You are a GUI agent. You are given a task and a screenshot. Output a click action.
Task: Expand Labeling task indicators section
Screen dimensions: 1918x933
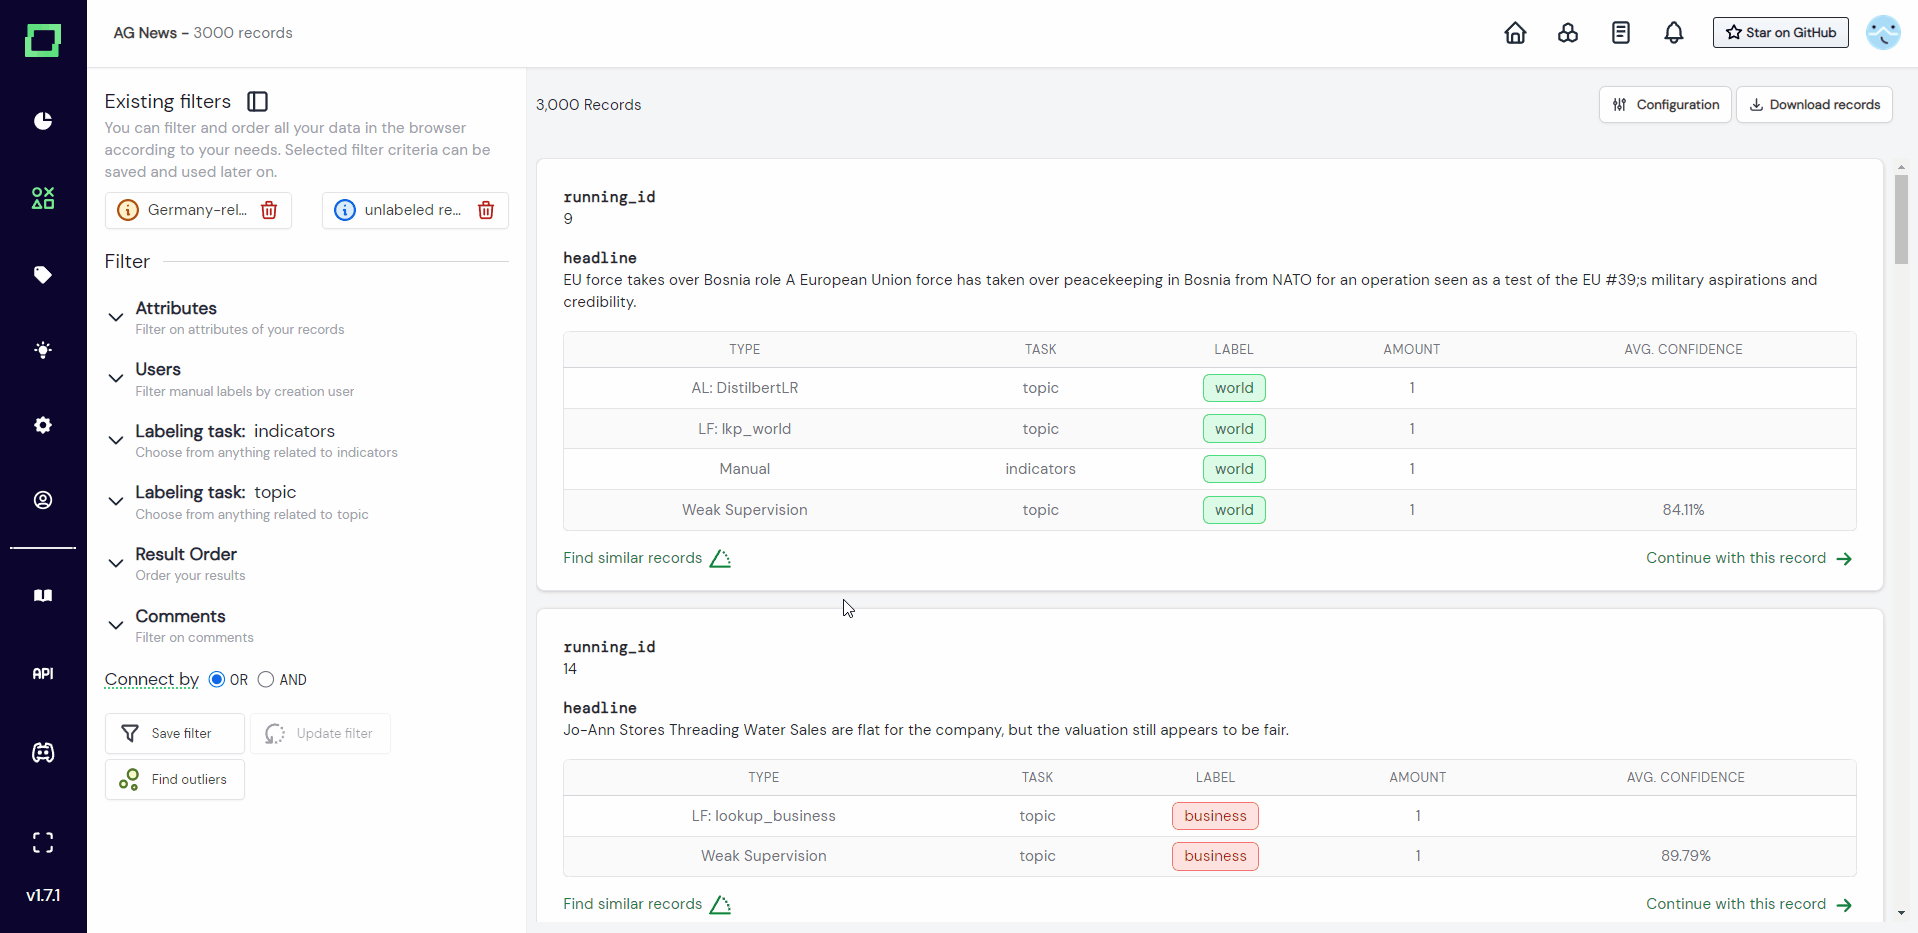point(116,440)
